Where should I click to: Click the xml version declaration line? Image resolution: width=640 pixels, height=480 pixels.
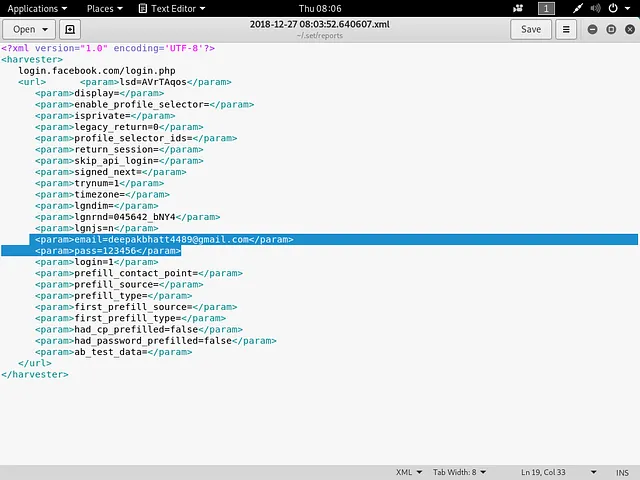[108, 48]
